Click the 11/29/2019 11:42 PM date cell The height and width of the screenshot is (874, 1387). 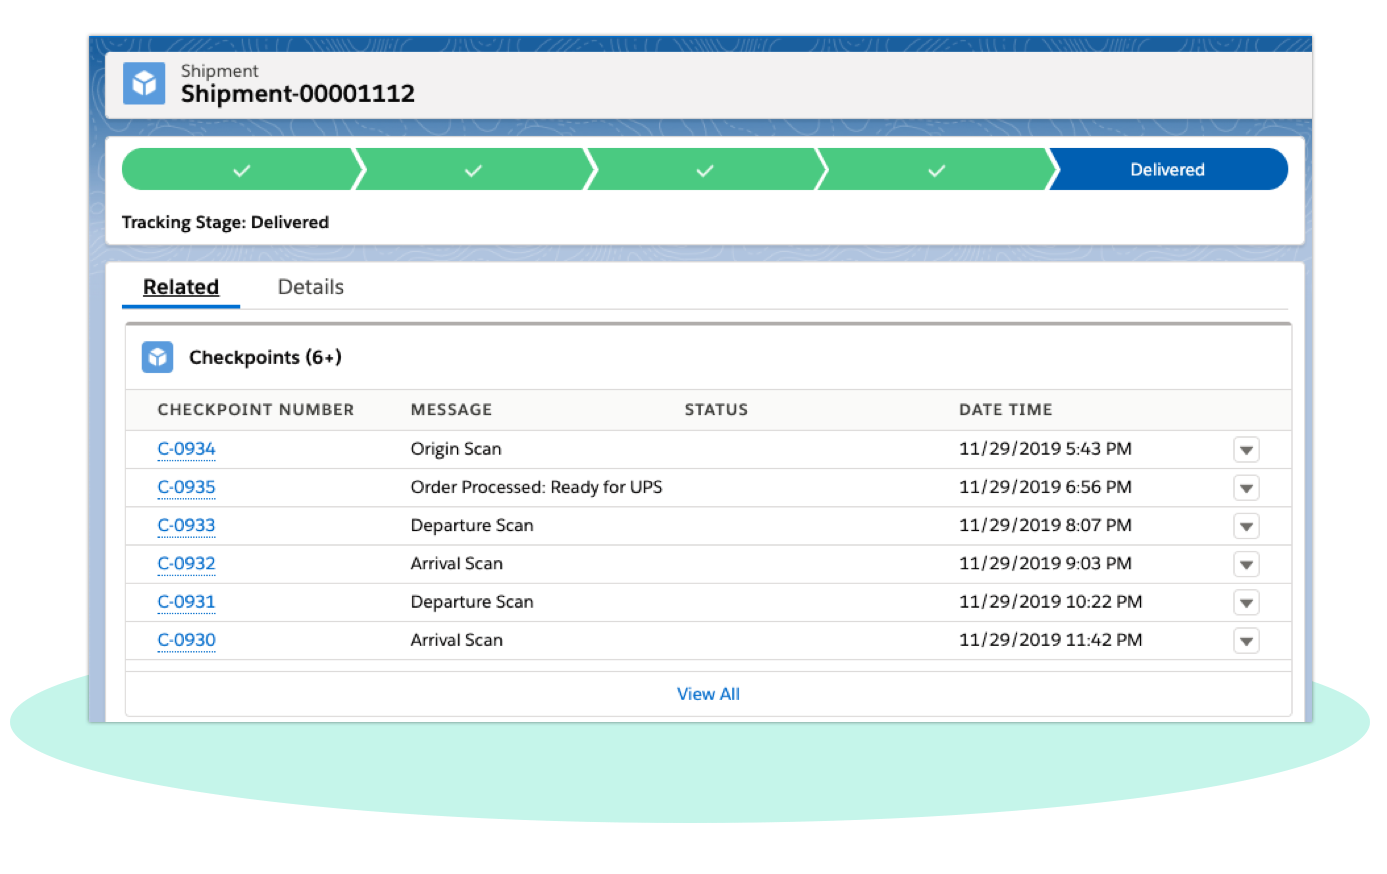(x=1050, y=640)
